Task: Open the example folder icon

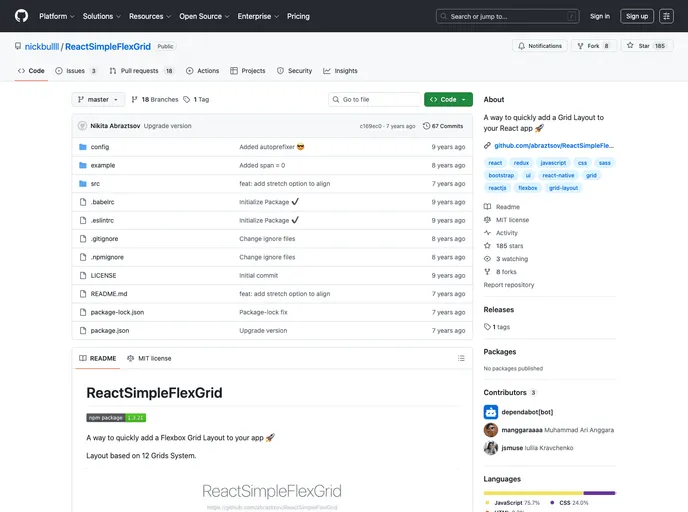Action: click(x=82, y=165)
